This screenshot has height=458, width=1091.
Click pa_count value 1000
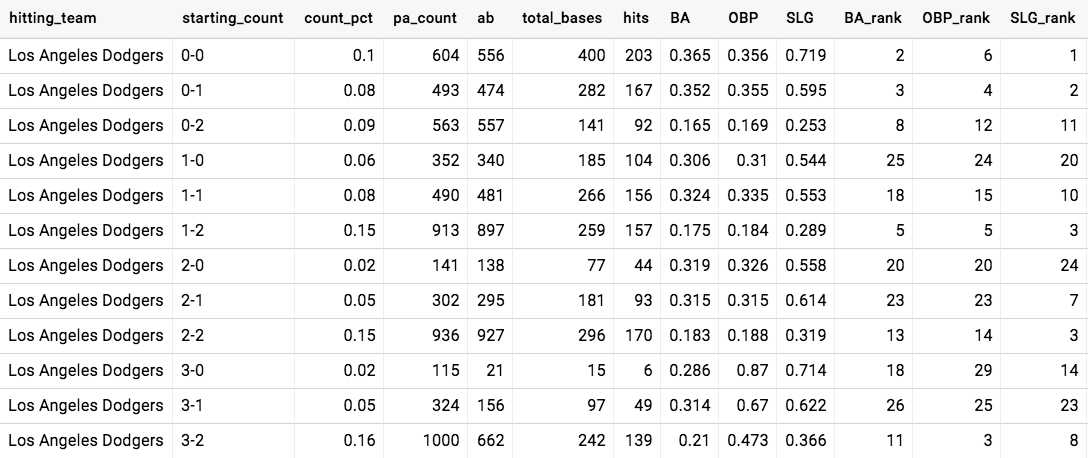tap(440, 441)
